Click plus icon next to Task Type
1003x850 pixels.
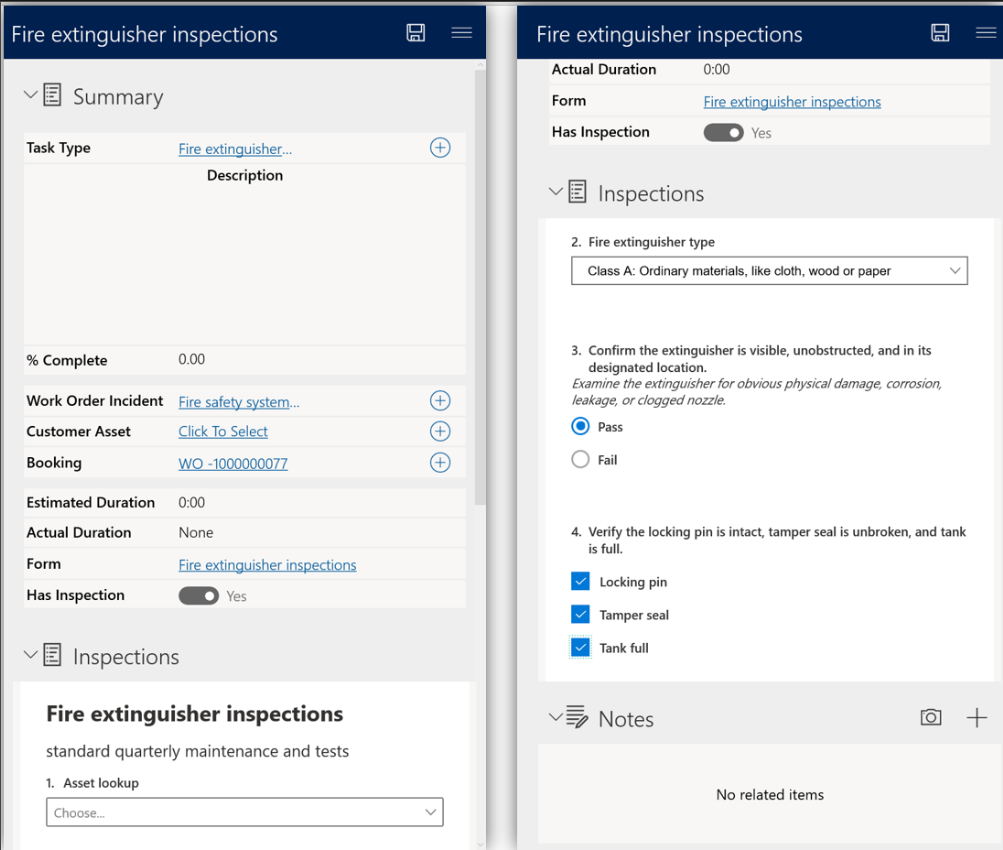point(440,148)
